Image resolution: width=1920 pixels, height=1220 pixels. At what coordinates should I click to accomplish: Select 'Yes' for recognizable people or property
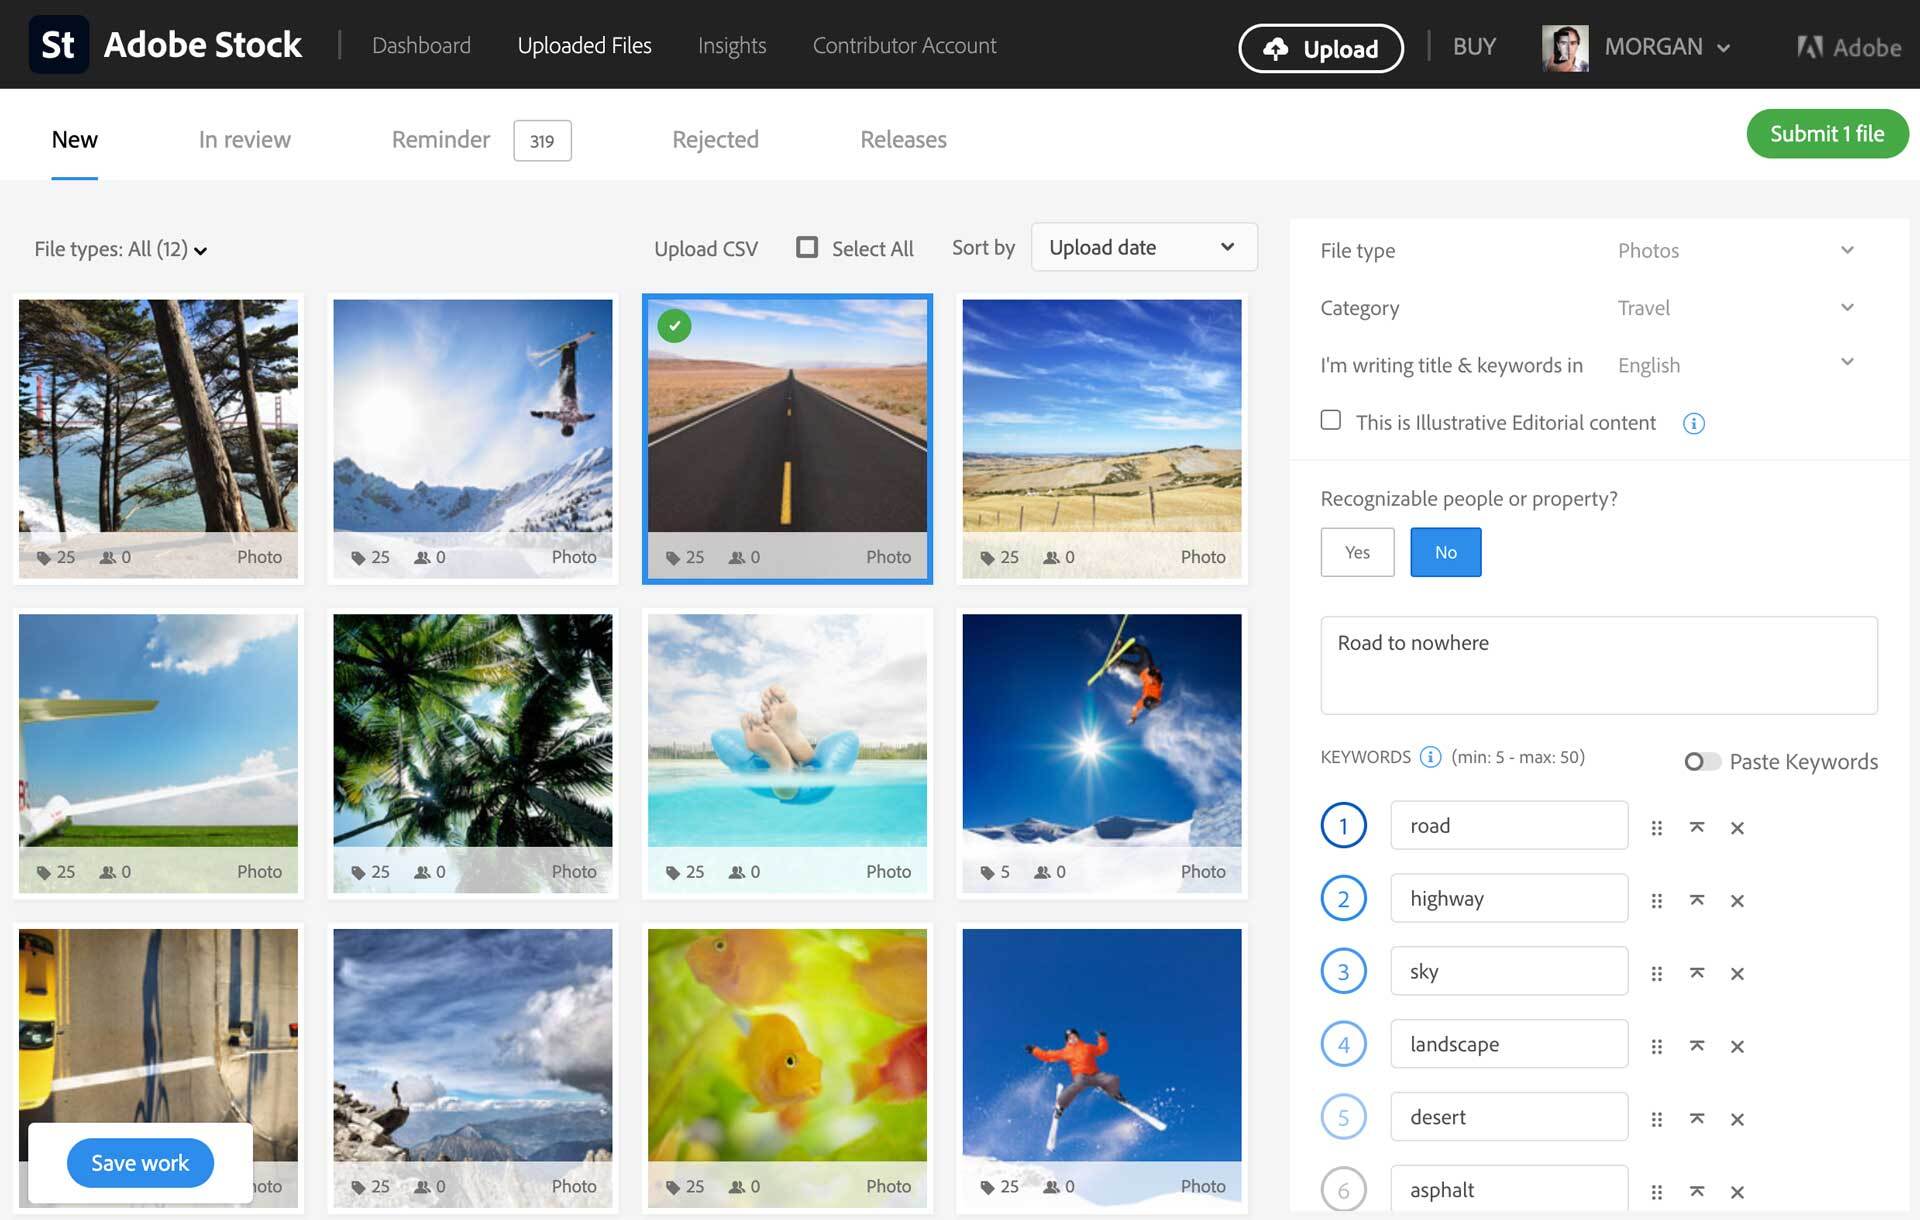(x=1355, y=550)
